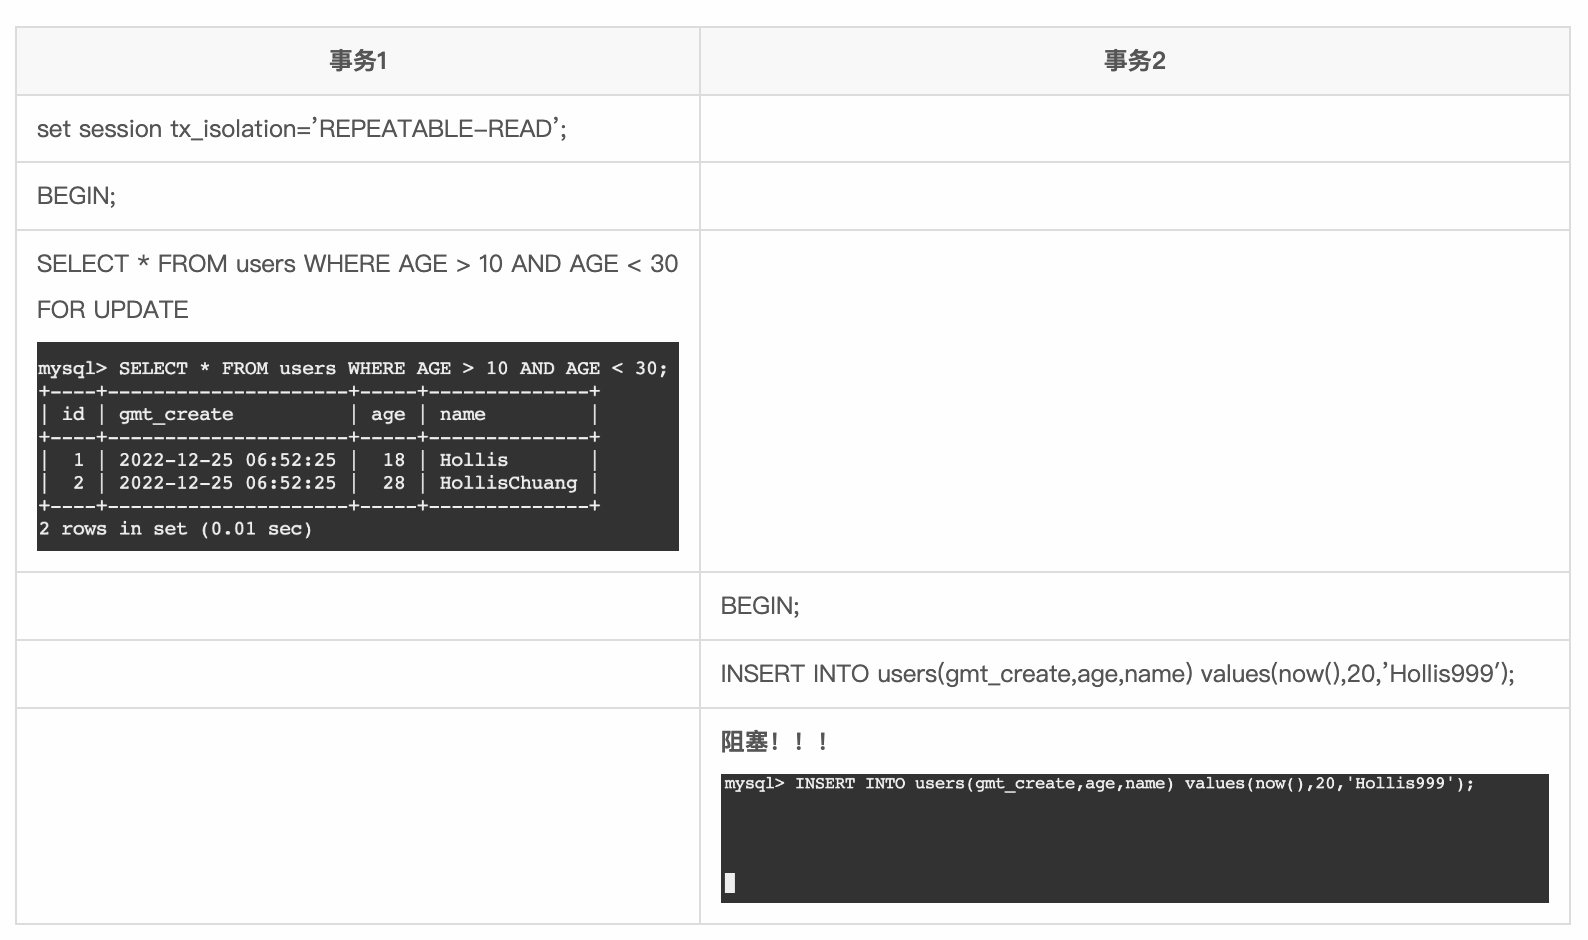Click BEGIN; in the 事务1 column
The height and width of the screenshot is (940, 1588).
click(x=76, y=196)
